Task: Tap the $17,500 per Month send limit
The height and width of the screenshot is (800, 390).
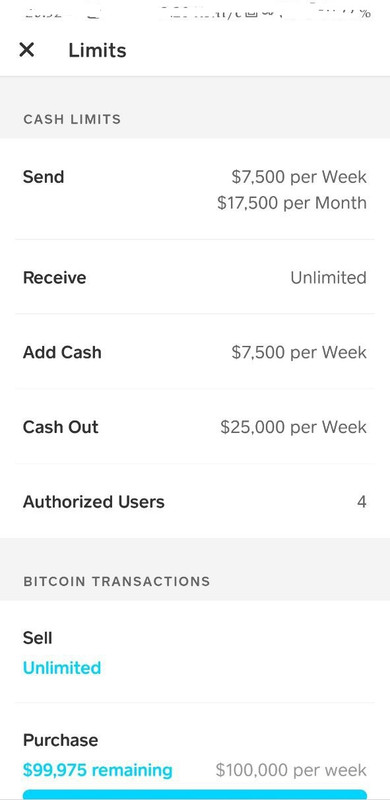Action: click(292, 203)
